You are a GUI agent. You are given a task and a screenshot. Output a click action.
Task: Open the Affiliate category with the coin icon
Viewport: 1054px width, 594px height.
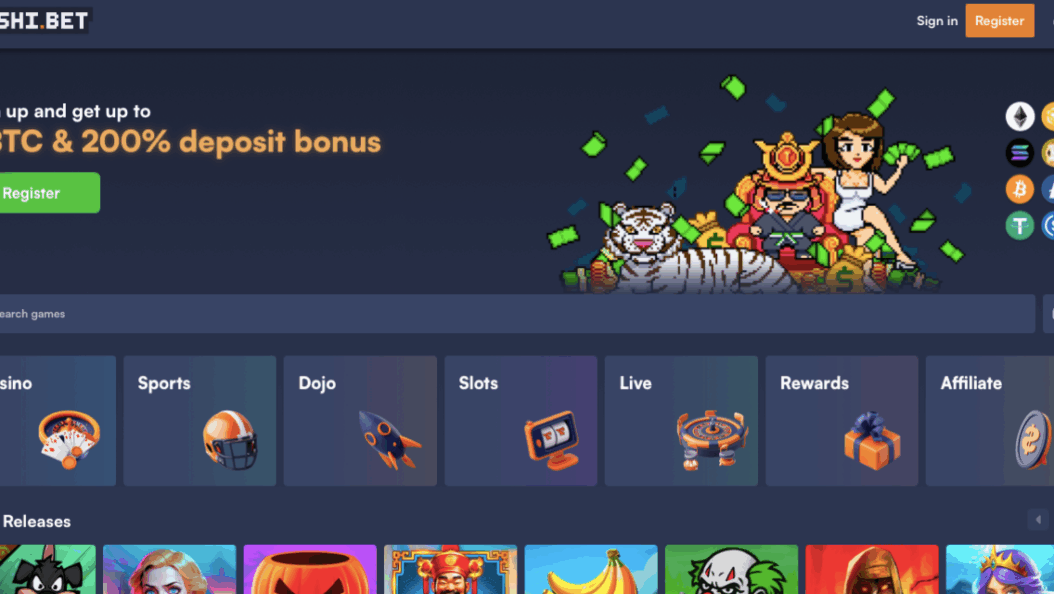[989, 421]
